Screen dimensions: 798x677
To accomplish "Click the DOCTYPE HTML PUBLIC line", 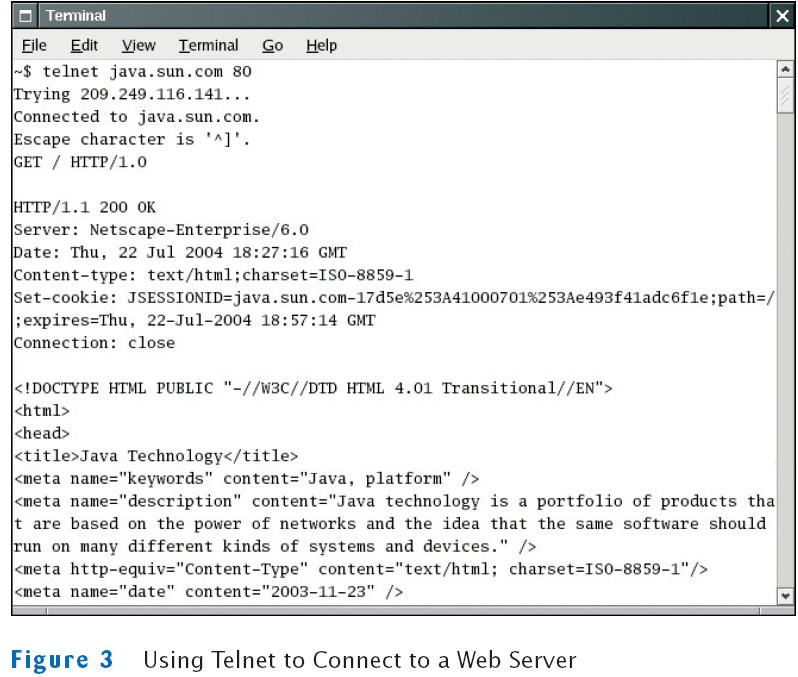I will pos(312,388).
